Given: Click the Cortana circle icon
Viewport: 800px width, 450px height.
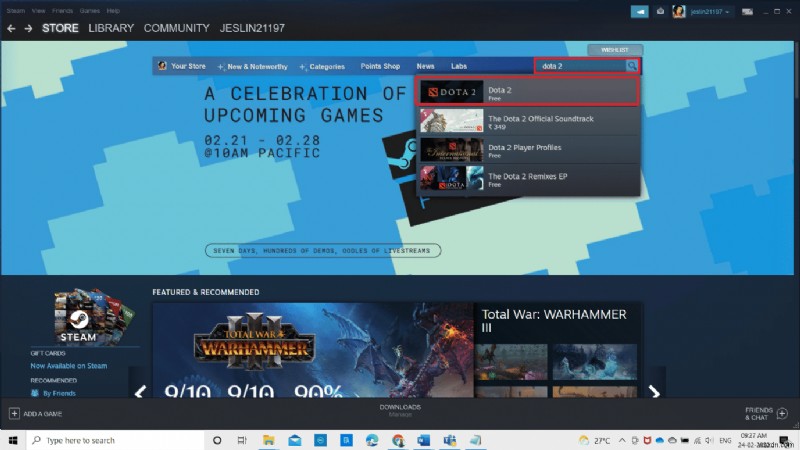Looking at the screenshot, I should (x=217, y=440).
